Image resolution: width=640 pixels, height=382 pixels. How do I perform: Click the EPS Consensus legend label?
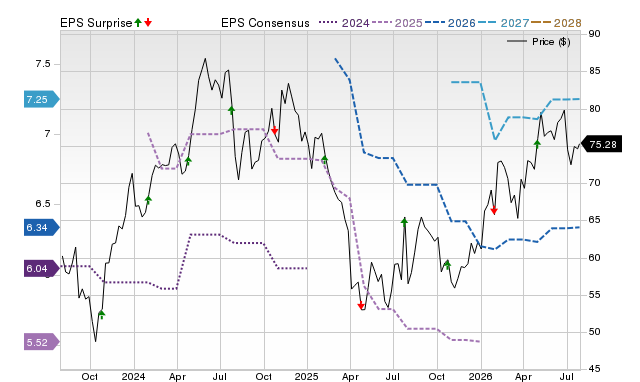(265, 23)
